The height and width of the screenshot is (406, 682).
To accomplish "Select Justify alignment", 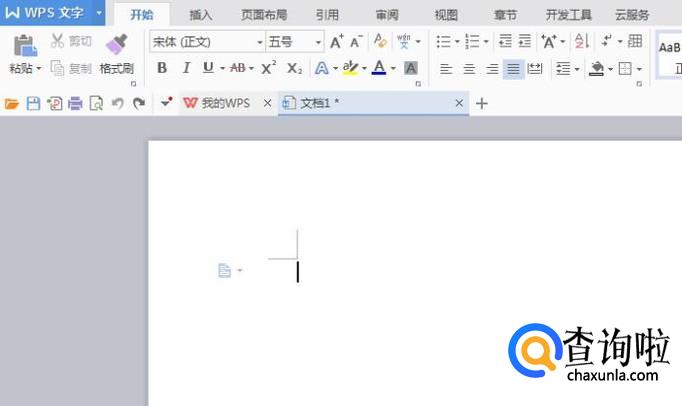I will click(513, 69).
